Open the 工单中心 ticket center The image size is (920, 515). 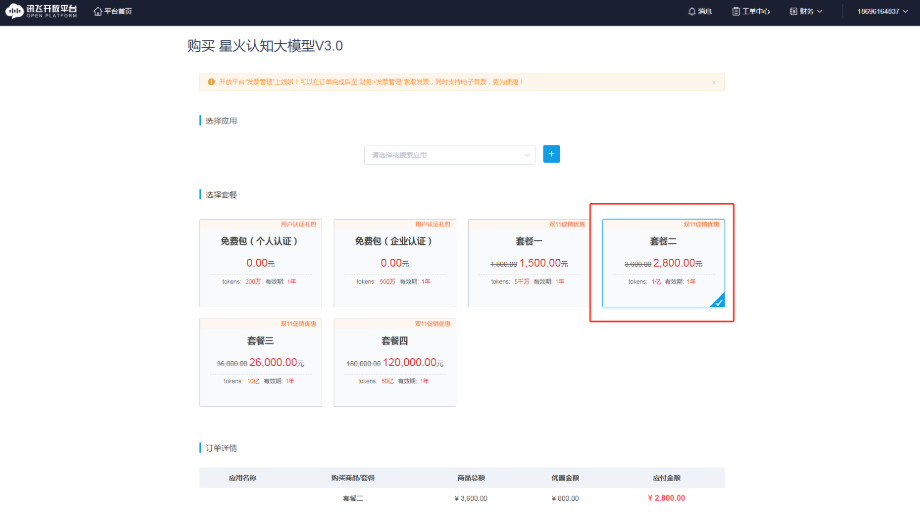click(x=750, y=12)
